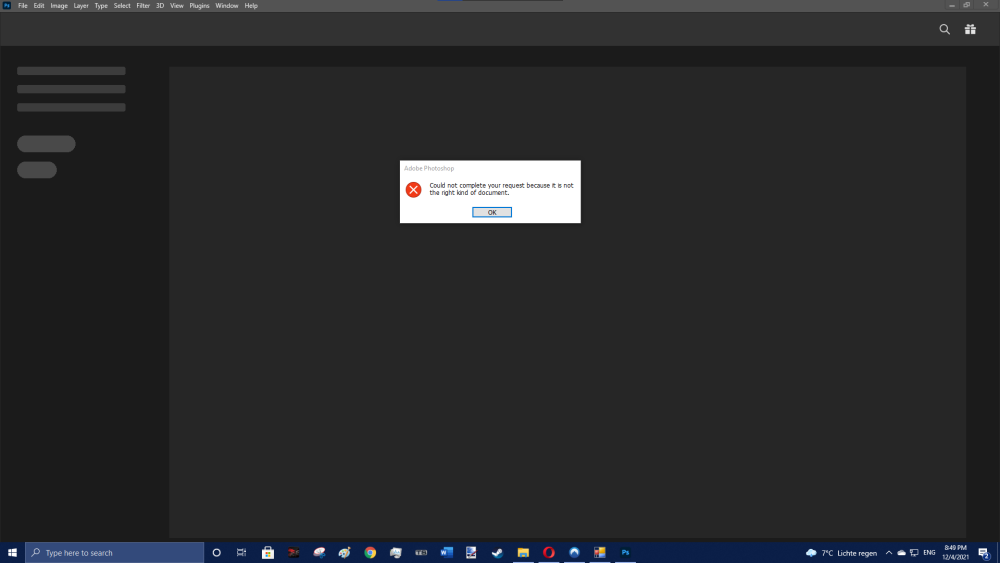
Task: Click the weather widget showing Lichte regen
Action: 841,553
